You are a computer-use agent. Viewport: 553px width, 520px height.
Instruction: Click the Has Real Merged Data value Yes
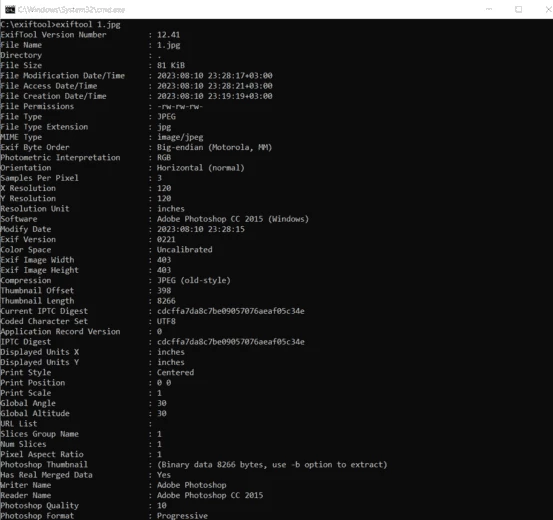coord(164,475)
